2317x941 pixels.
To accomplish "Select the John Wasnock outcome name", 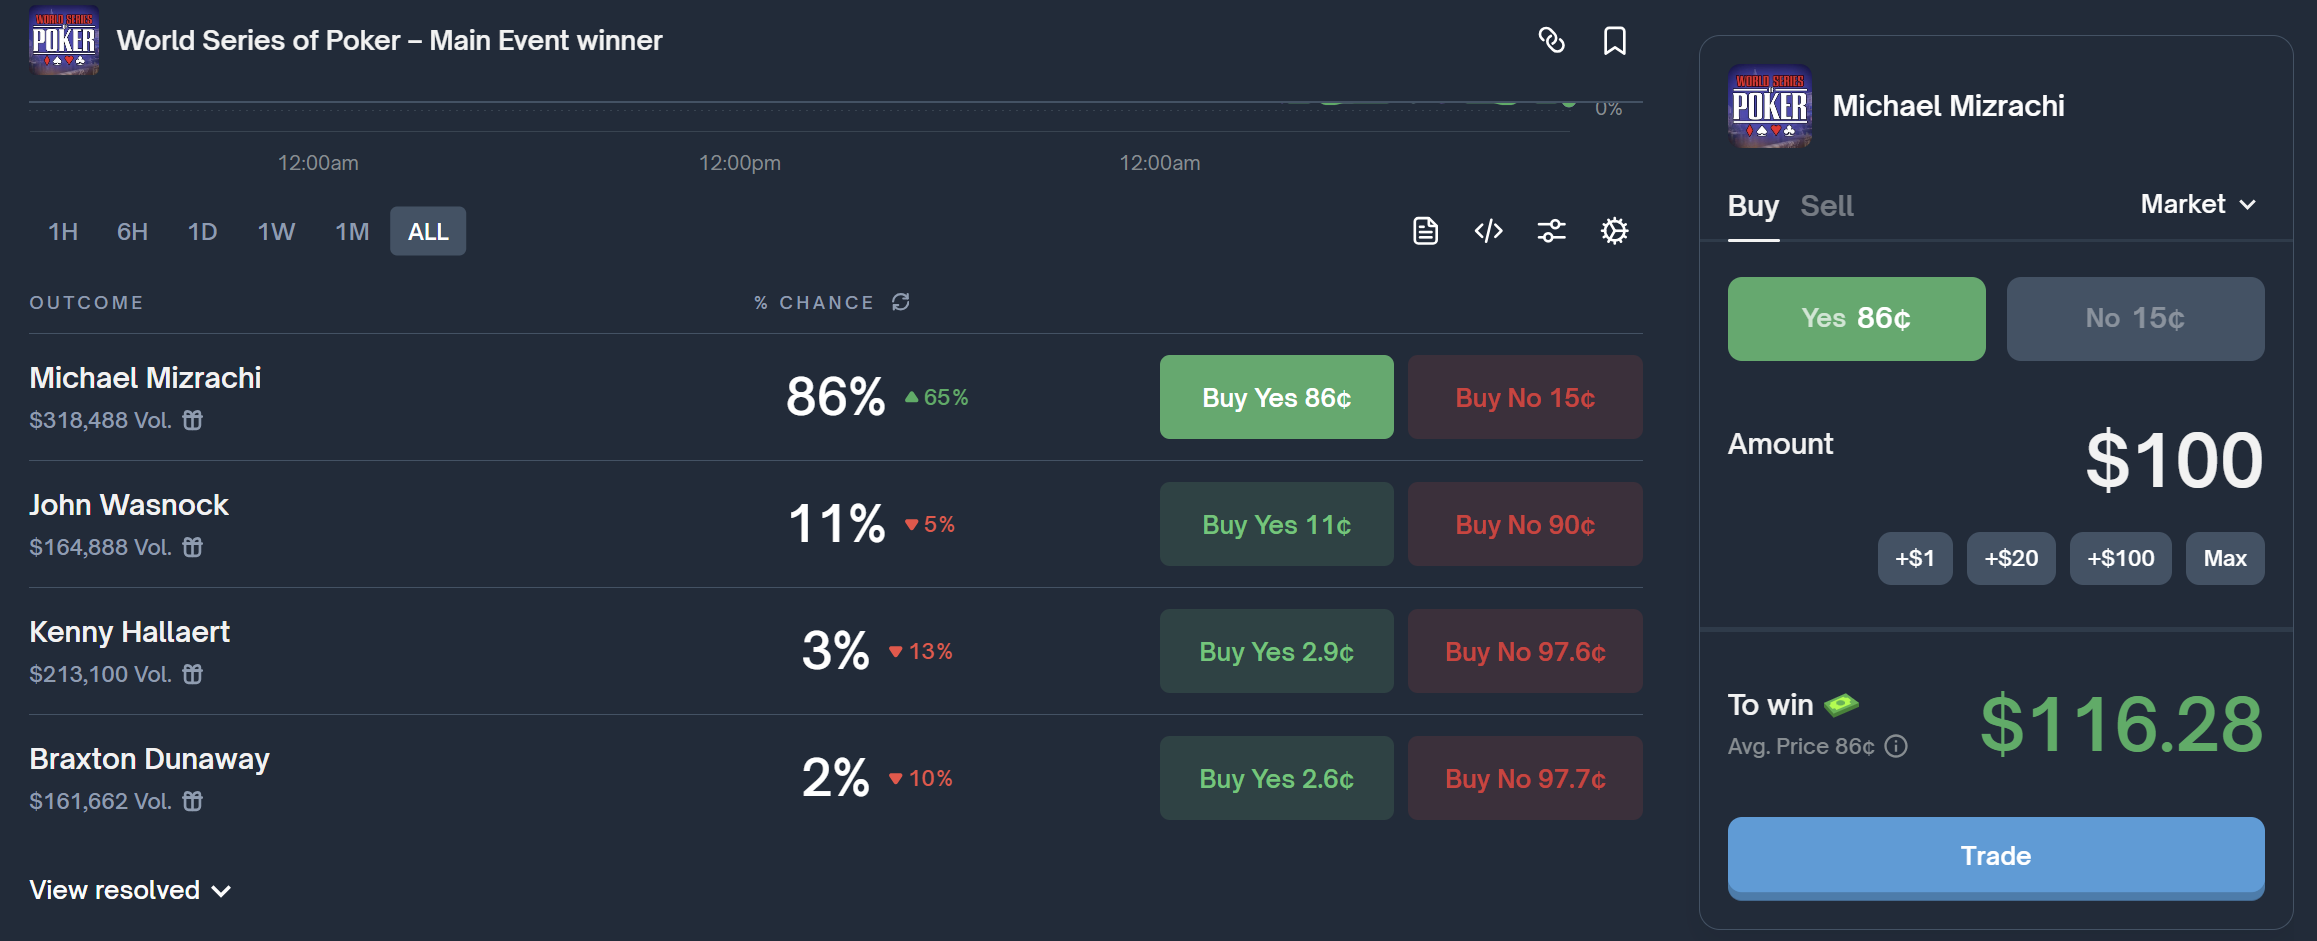I will pyautogui.click(x=129, y=505).
